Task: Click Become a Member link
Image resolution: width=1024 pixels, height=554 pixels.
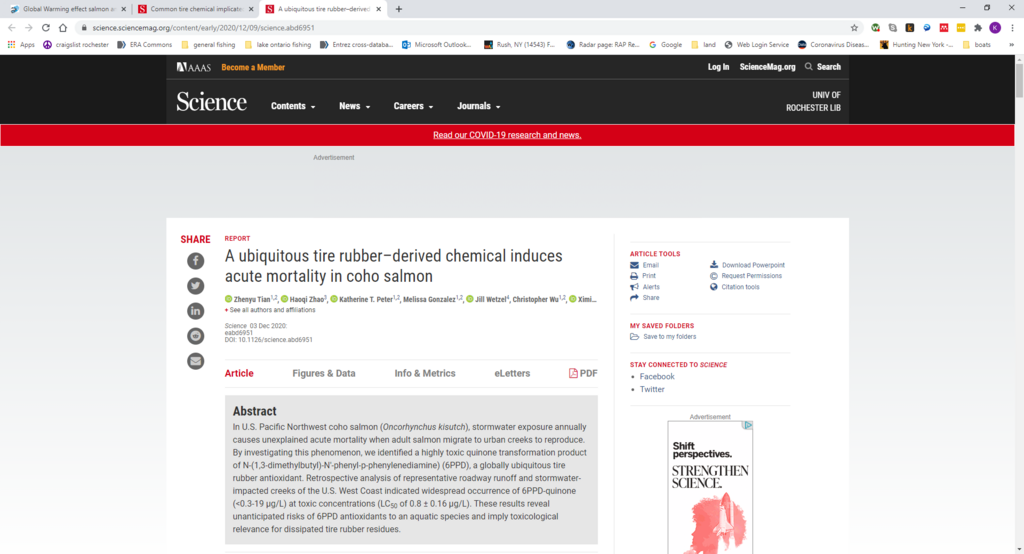Action: pos(253,67)
